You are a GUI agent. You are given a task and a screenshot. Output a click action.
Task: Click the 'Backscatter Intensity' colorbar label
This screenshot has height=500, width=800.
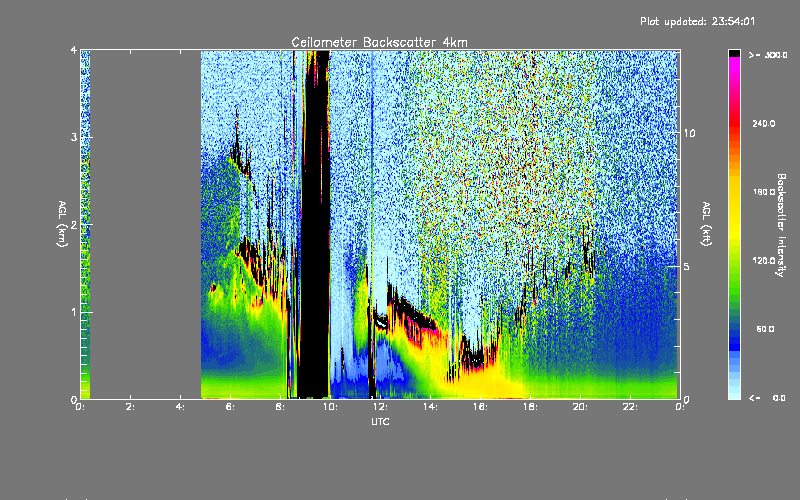(781, 225)
